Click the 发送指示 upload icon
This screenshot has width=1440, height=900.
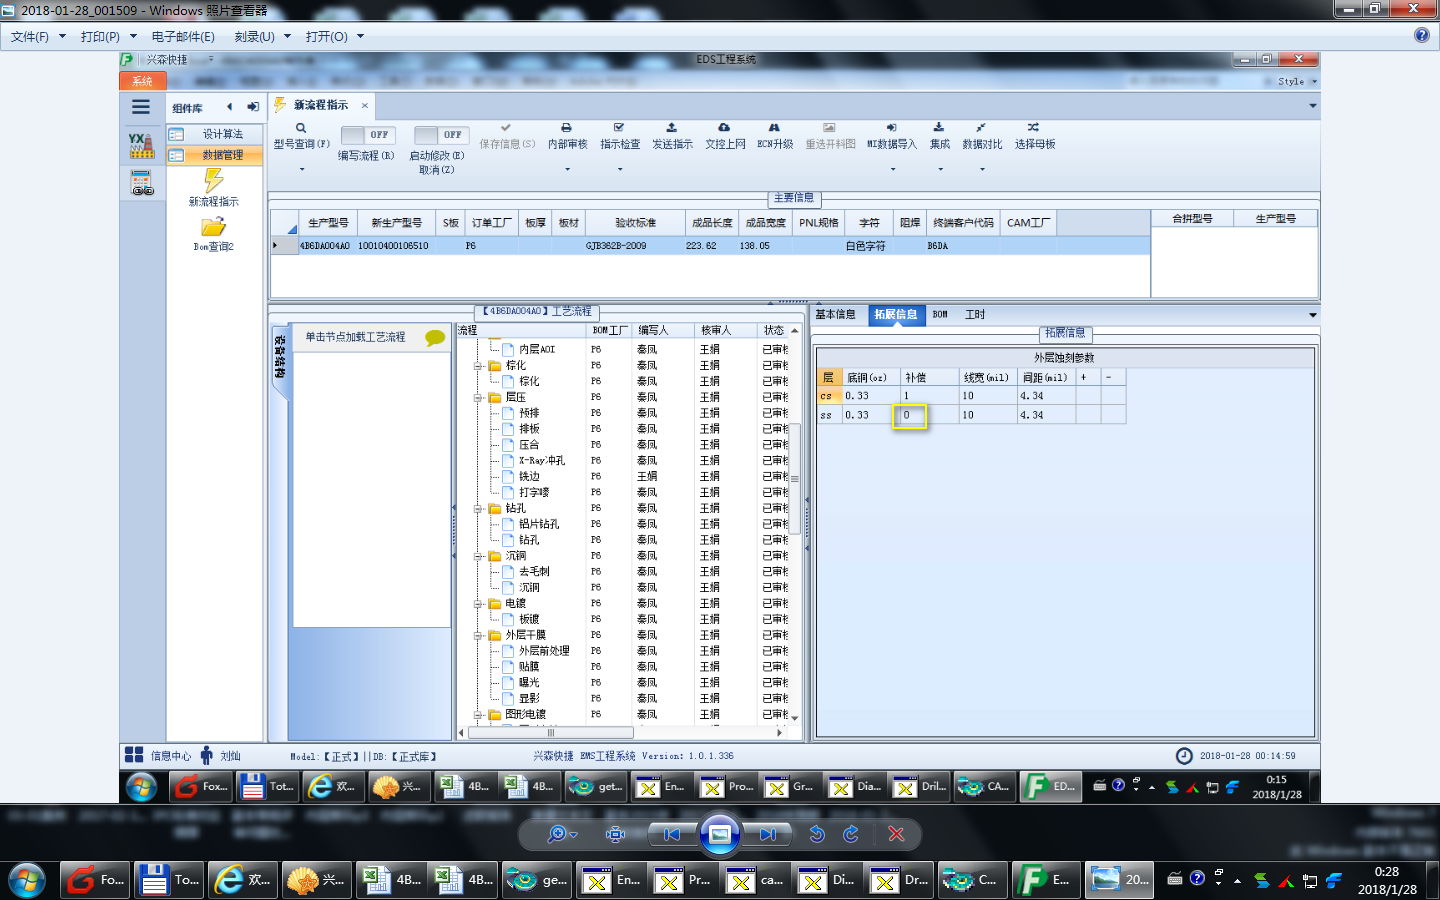click(672, 128)
